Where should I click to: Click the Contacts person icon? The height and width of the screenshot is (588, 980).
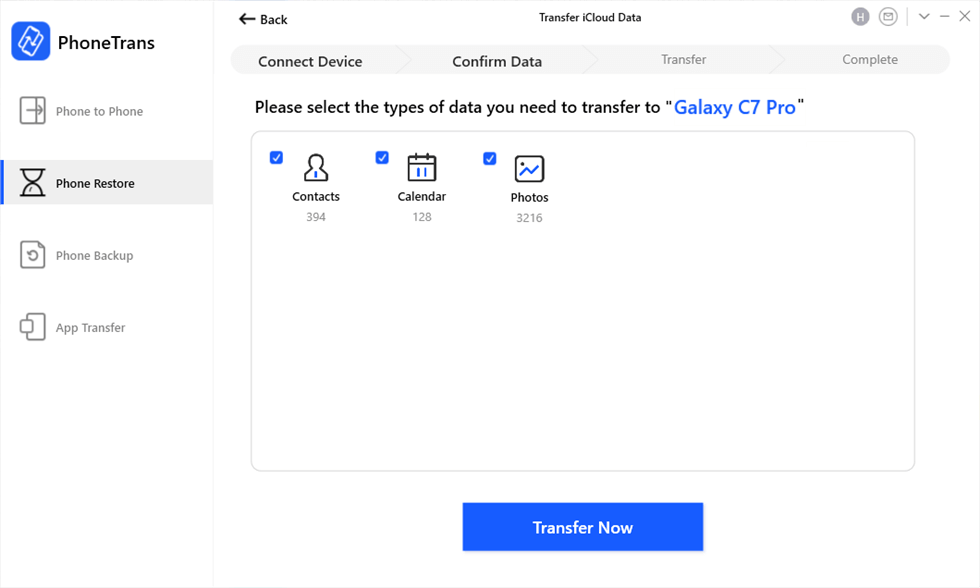316,167
